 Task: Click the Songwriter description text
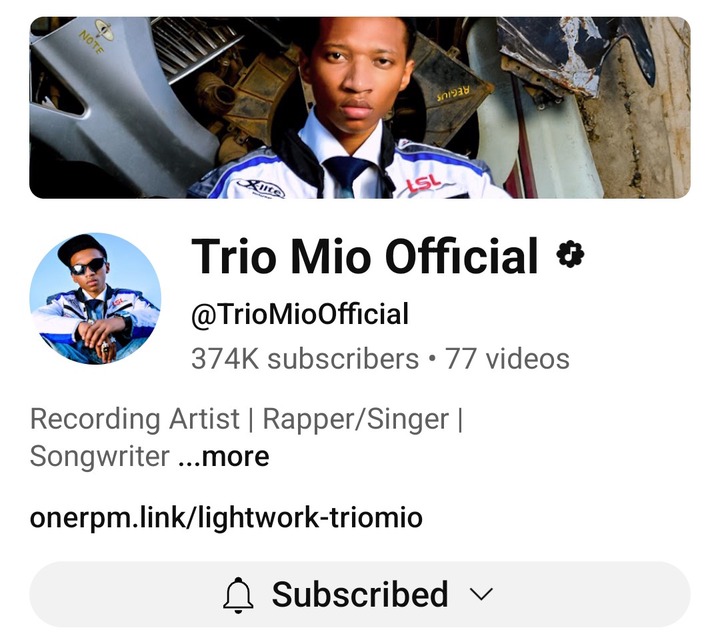click(x=100, y=456)
